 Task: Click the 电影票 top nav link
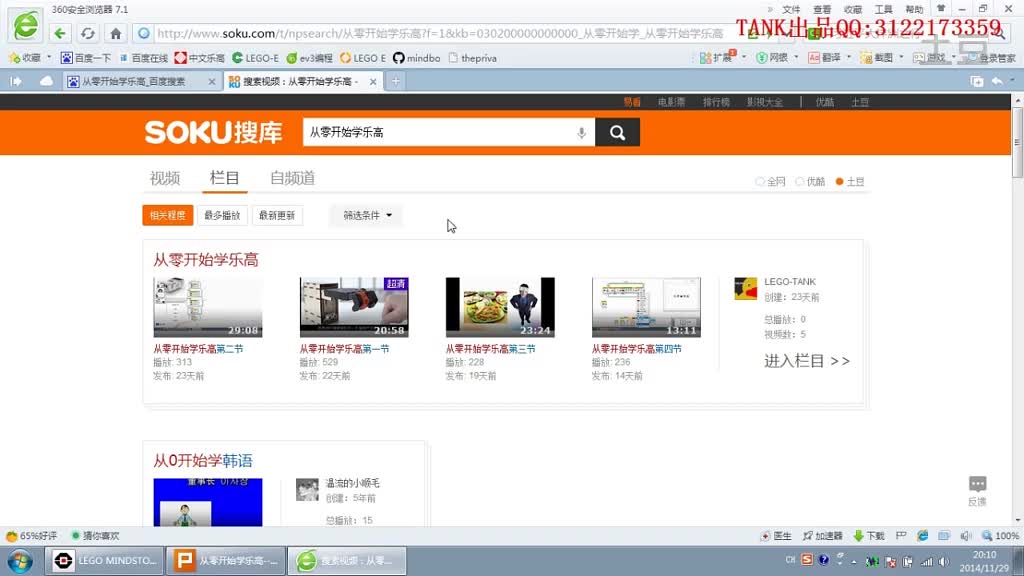point(671,103)
